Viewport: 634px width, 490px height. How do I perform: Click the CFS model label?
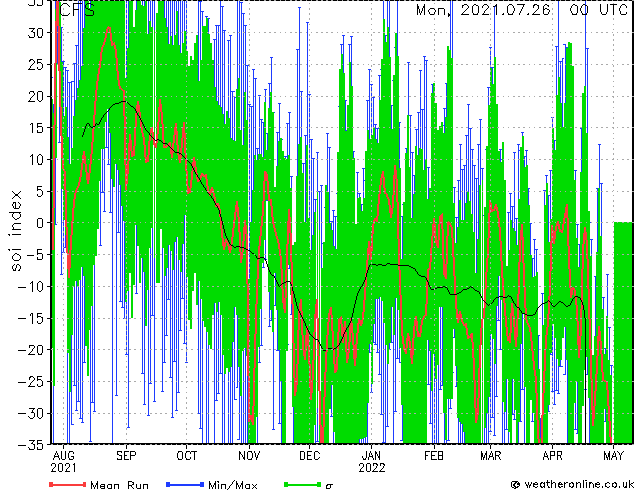(77, 10)
